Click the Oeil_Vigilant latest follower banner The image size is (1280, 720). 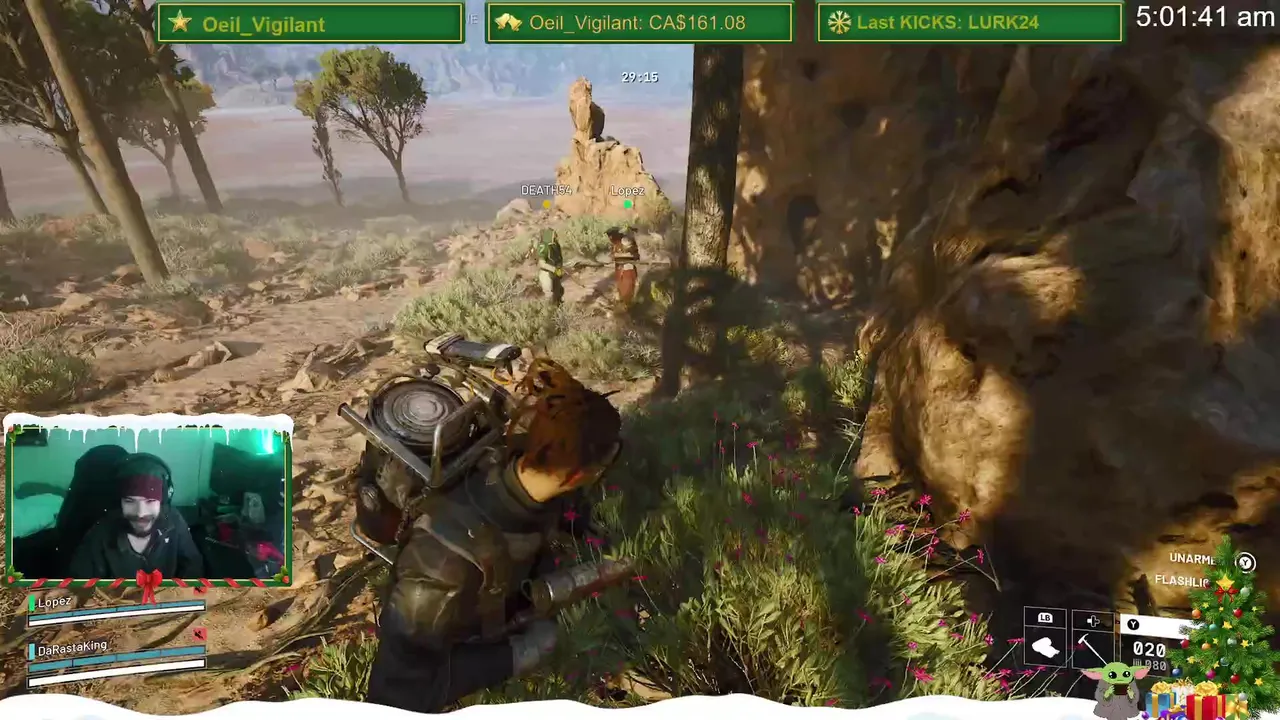pyautogui.click(x=311, y=23)
